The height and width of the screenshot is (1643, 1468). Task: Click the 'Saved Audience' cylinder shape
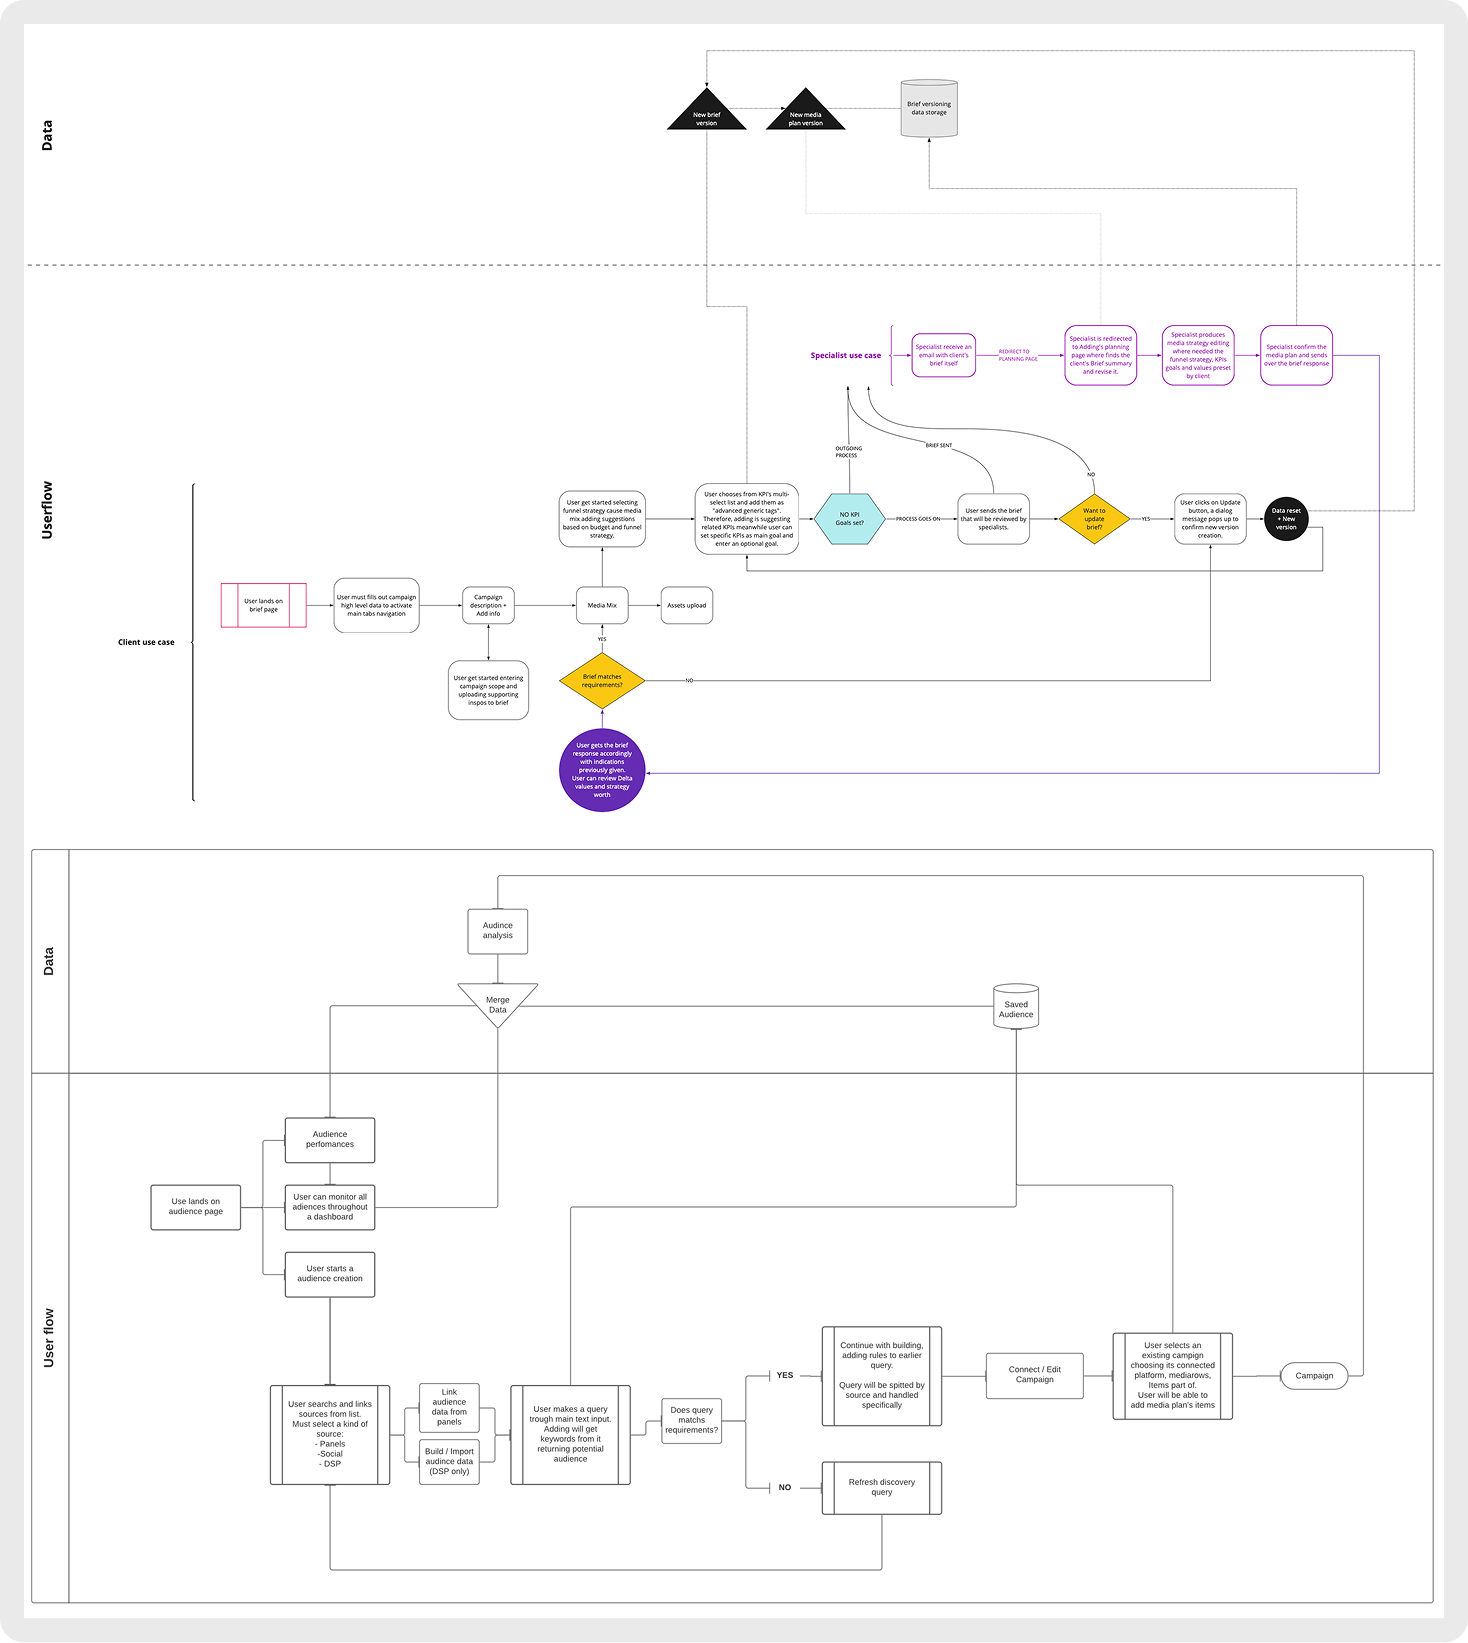click(x=1016, y=1006)
